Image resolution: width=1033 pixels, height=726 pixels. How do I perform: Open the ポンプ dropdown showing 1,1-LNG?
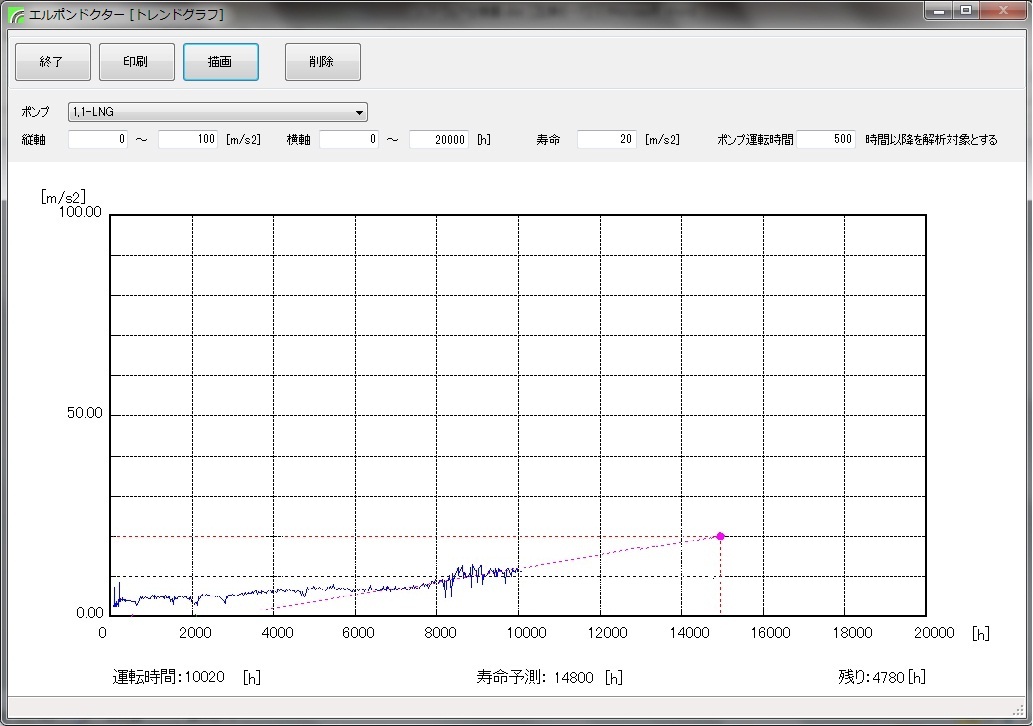217,112
